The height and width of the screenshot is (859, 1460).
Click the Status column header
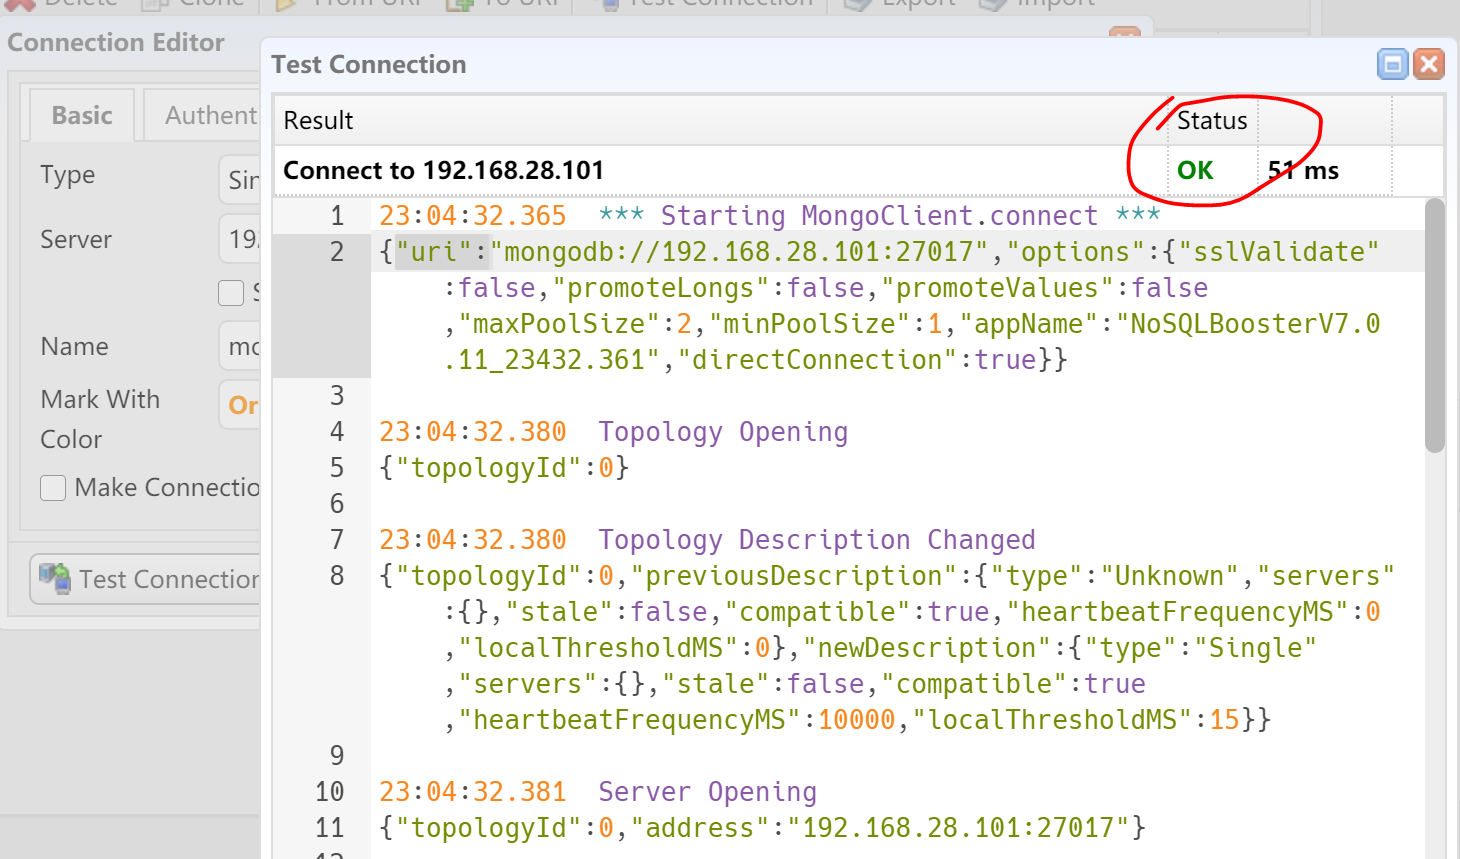[1212, 121]
